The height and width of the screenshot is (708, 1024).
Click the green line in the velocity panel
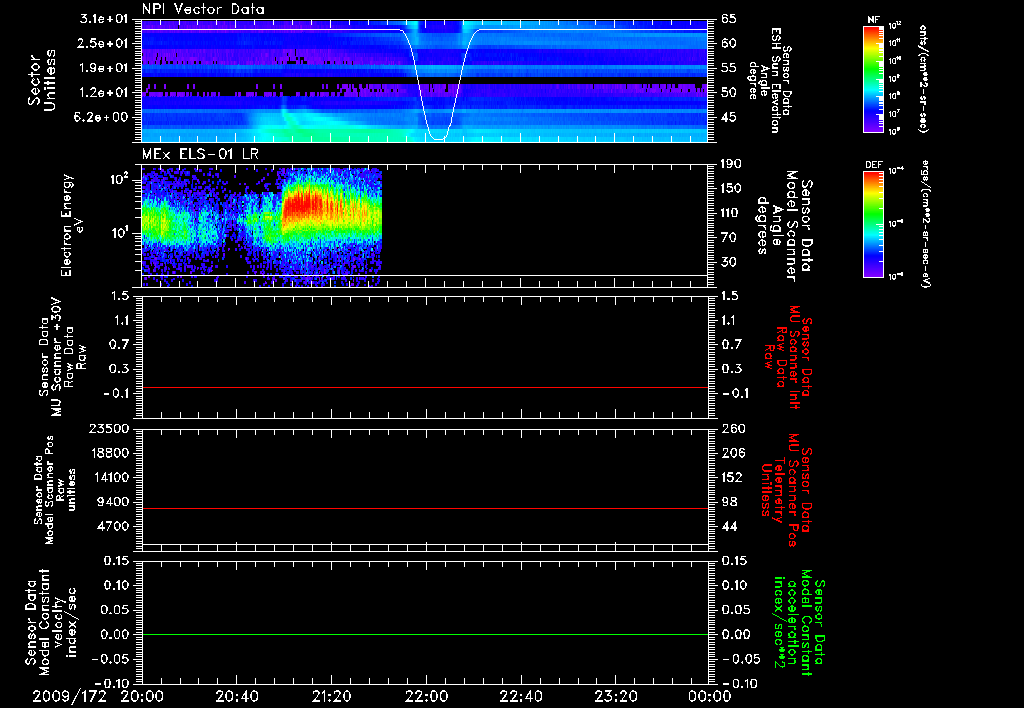pos(424,634)
